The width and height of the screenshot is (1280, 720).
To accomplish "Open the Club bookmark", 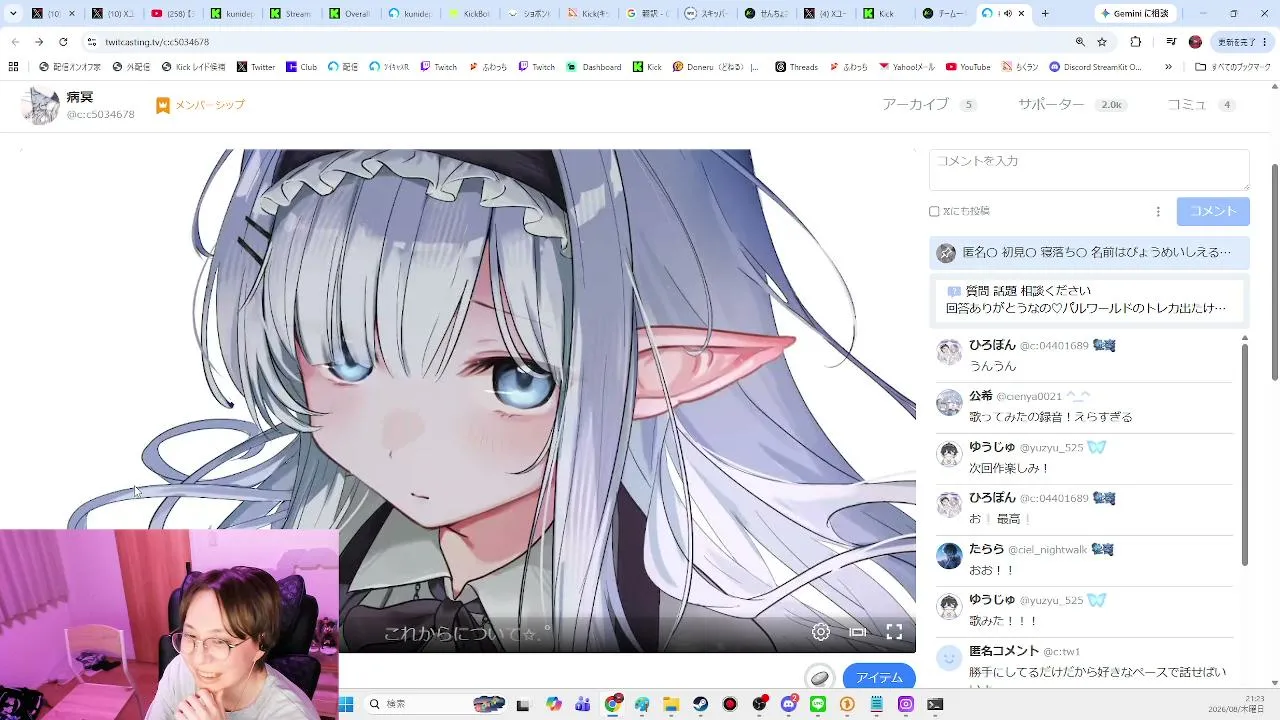I will 302,67.
